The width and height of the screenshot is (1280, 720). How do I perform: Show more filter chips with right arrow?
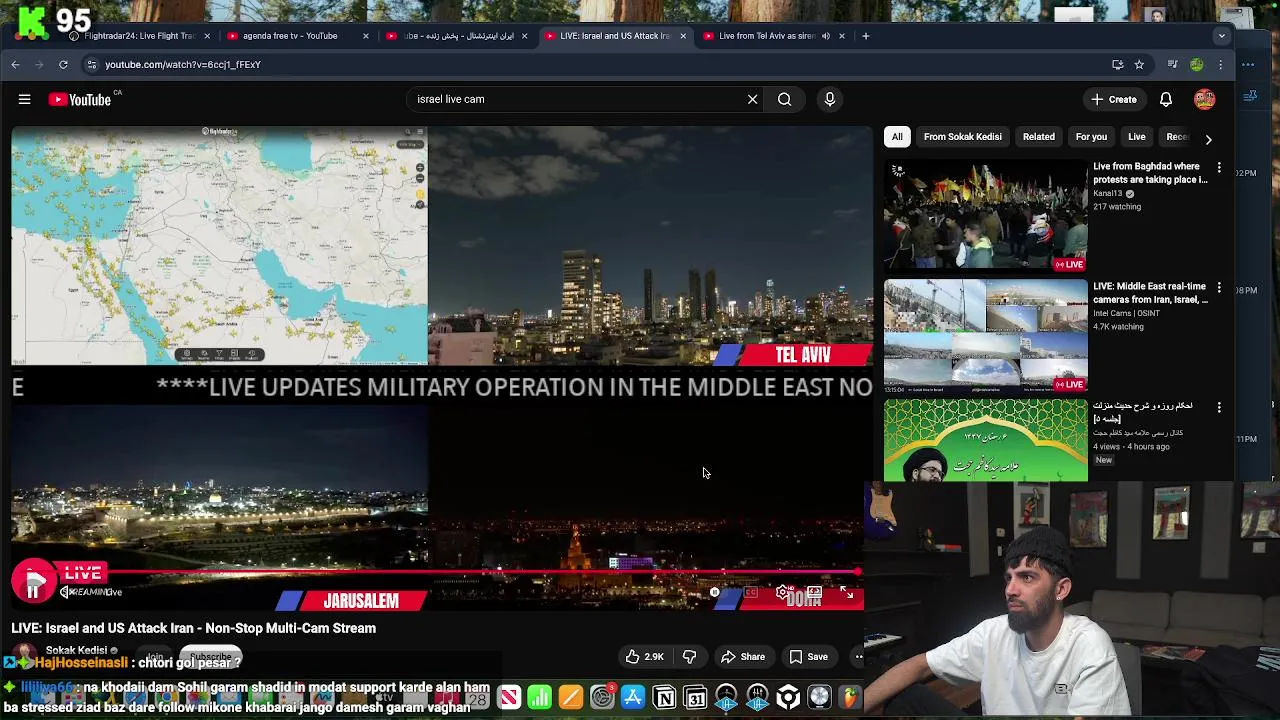[x=1208, y=138]
